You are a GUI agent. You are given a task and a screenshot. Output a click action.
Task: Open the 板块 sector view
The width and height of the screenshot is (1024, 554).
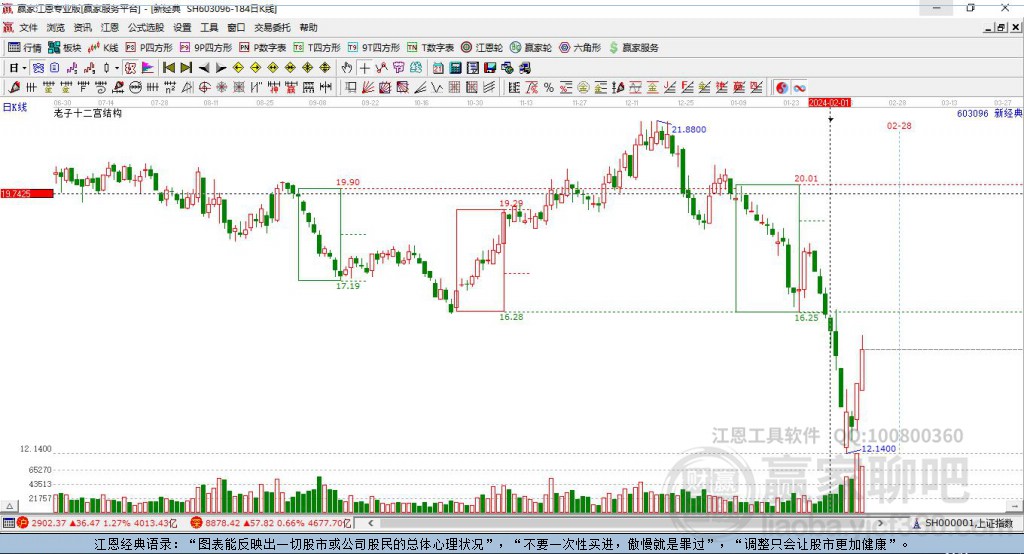pos(65,48)
